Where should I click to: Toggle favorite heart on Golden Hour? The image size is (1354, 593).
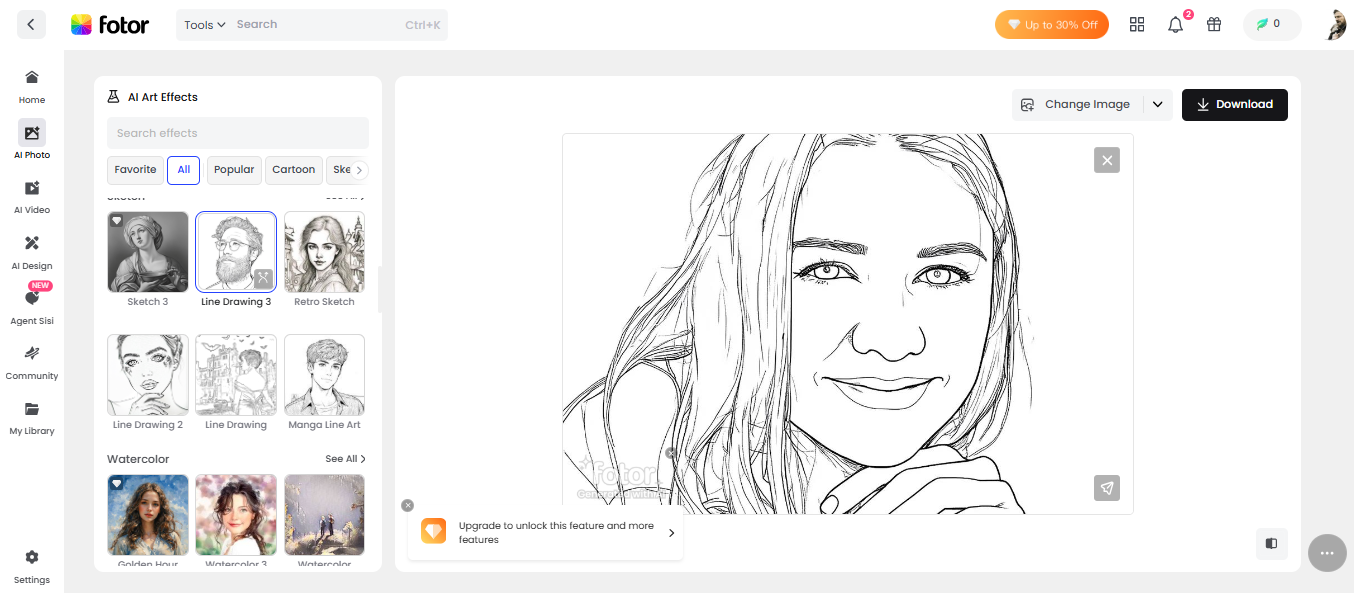click(117, 483)
